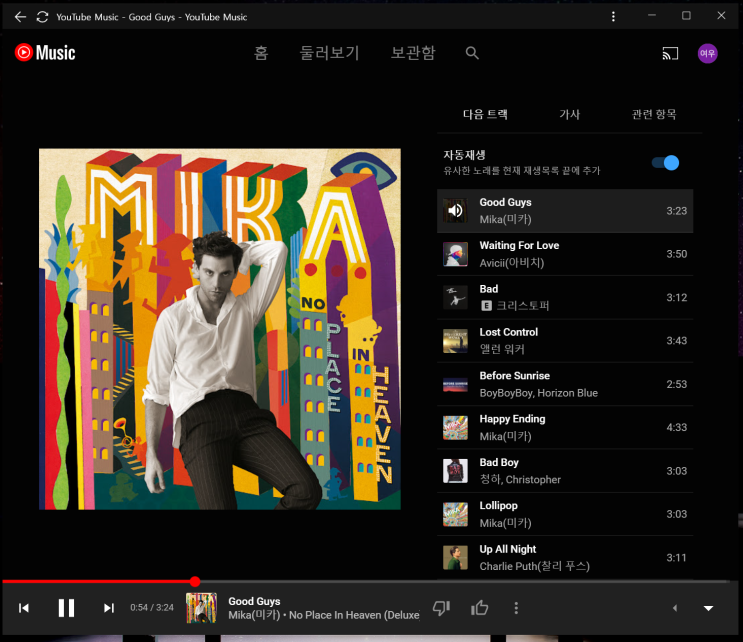Click the Up All Night thumbnail
Viewport: 743px width, 642px height.
(x=455, y=558)
